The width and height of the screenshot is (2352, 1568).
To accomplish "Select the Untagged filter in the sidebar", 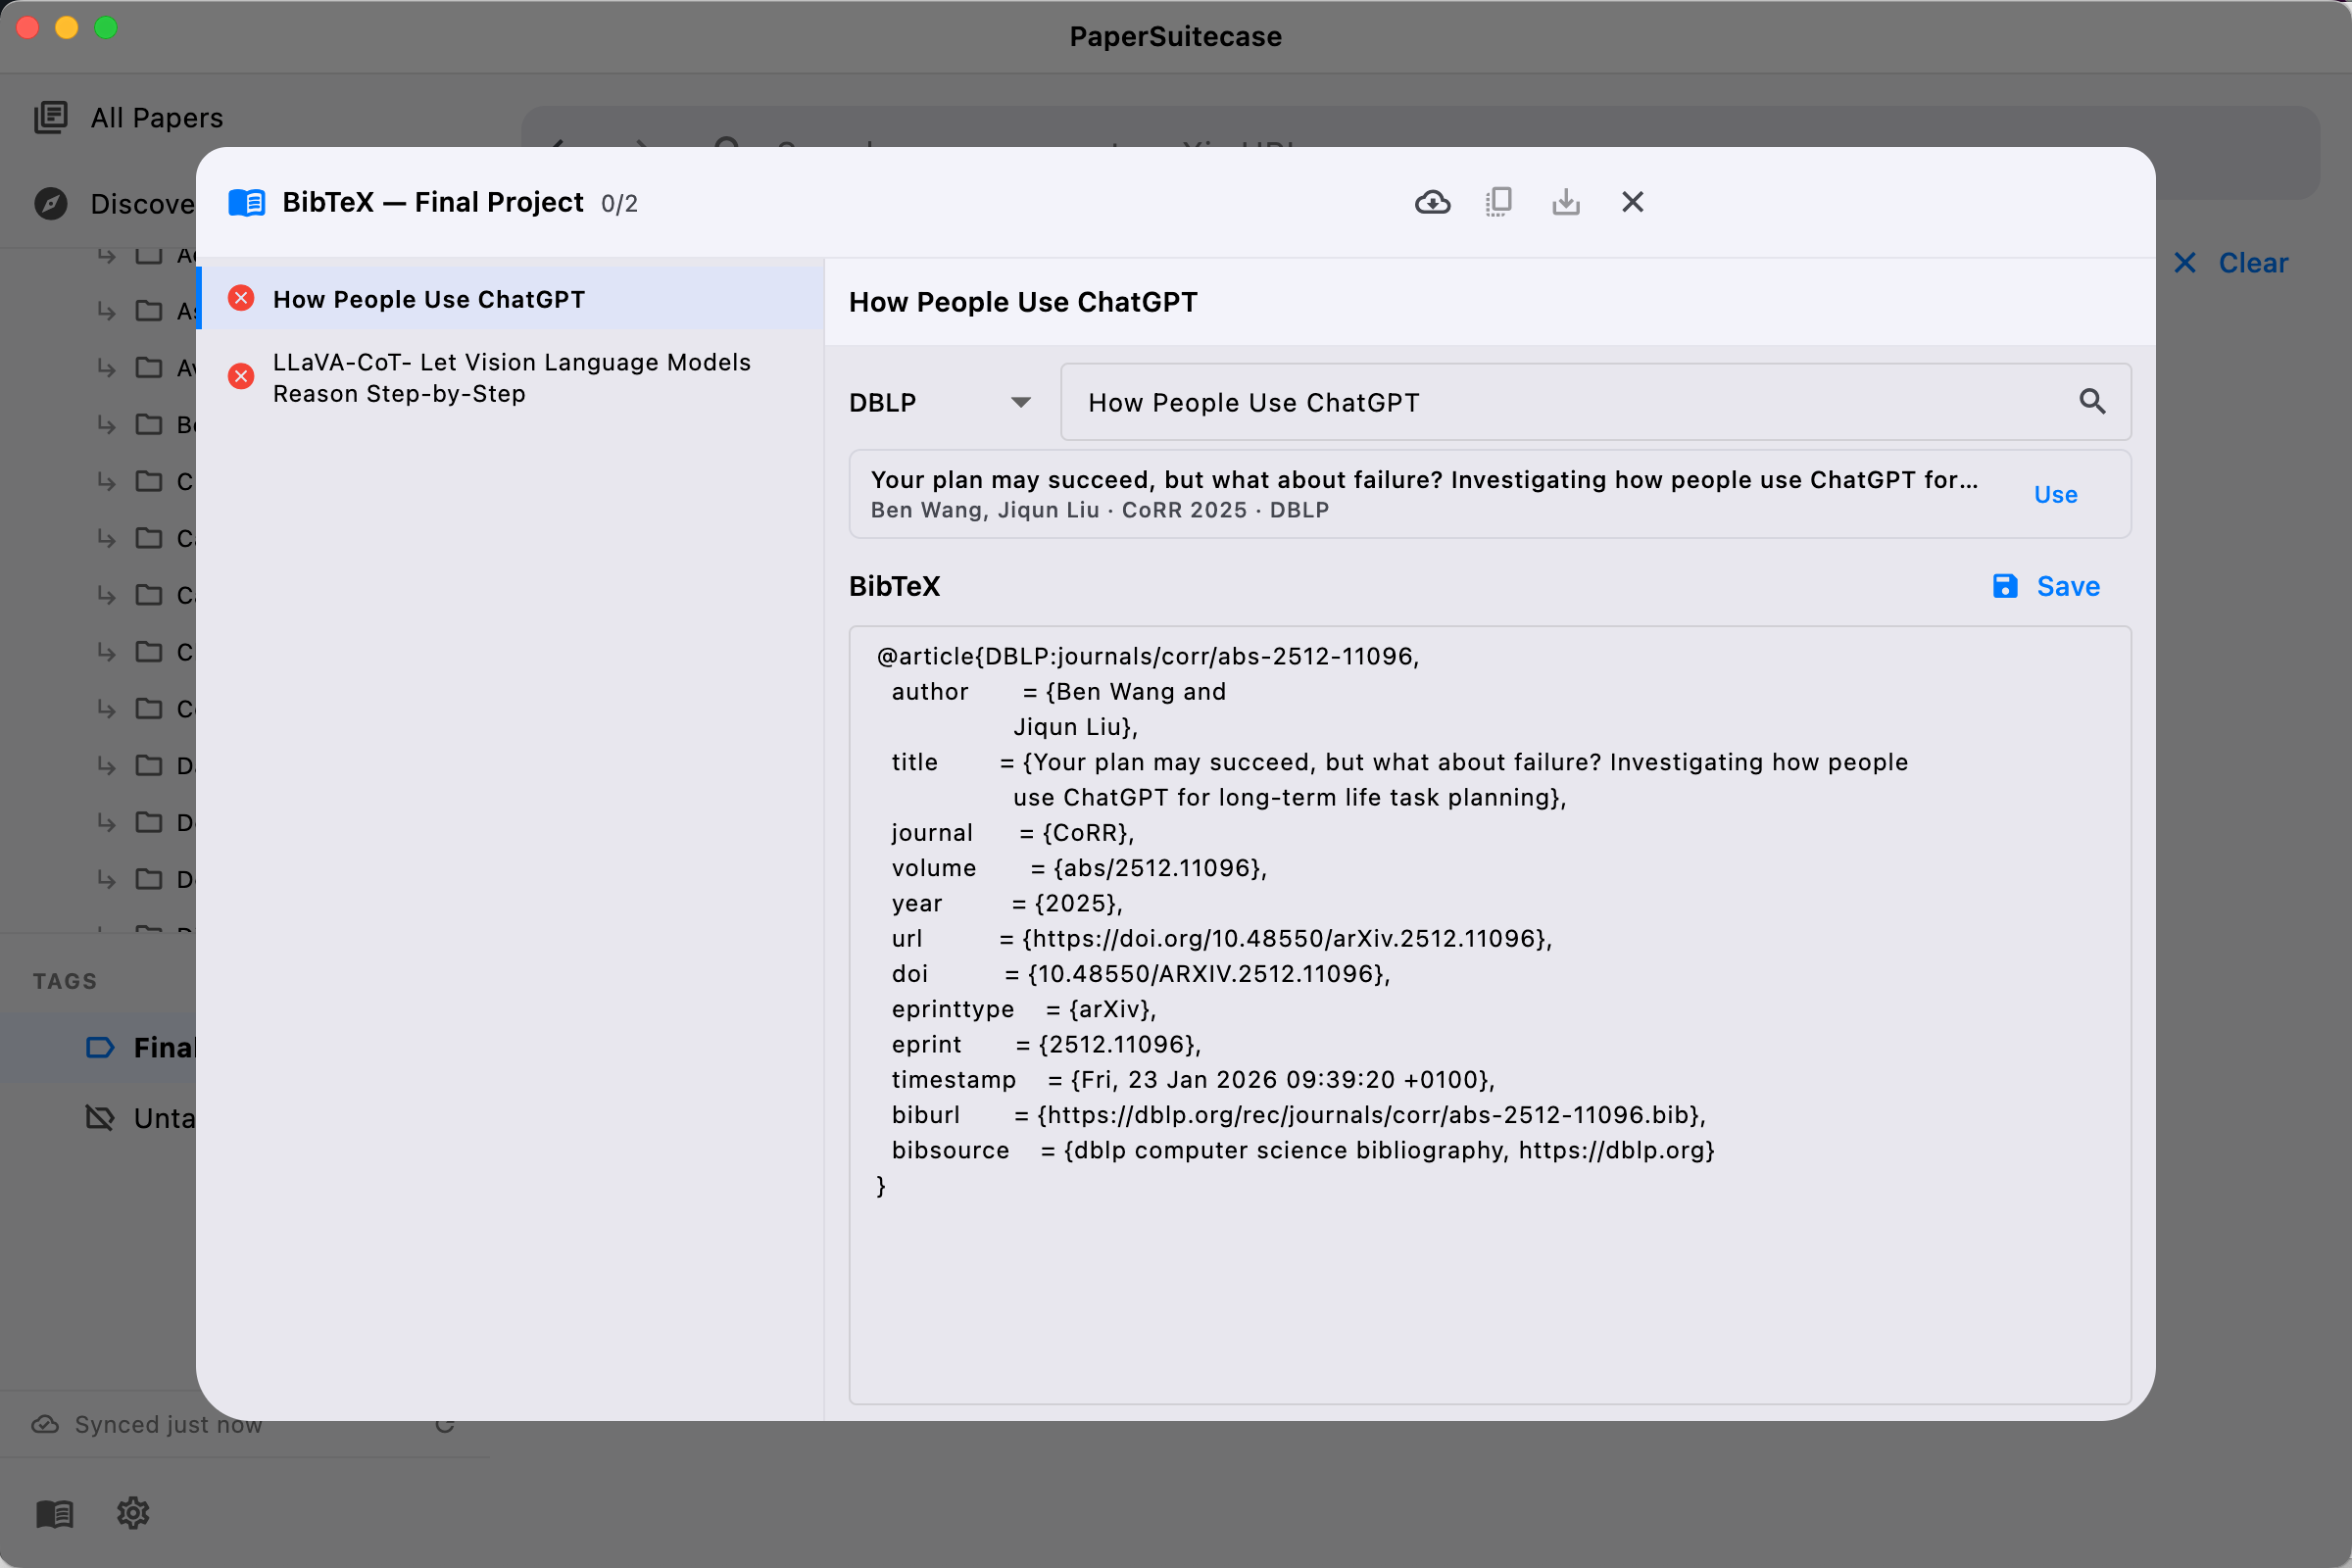I will point(166,1117).
